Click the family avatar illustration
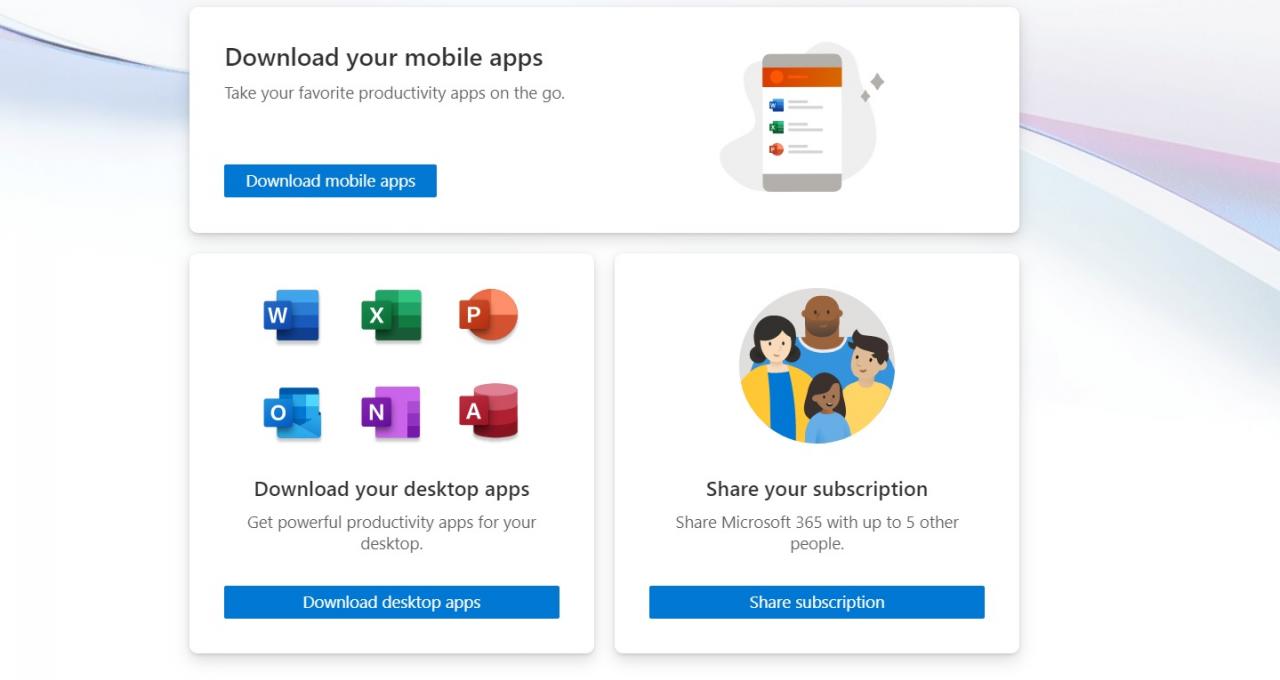 pos(816,366)
